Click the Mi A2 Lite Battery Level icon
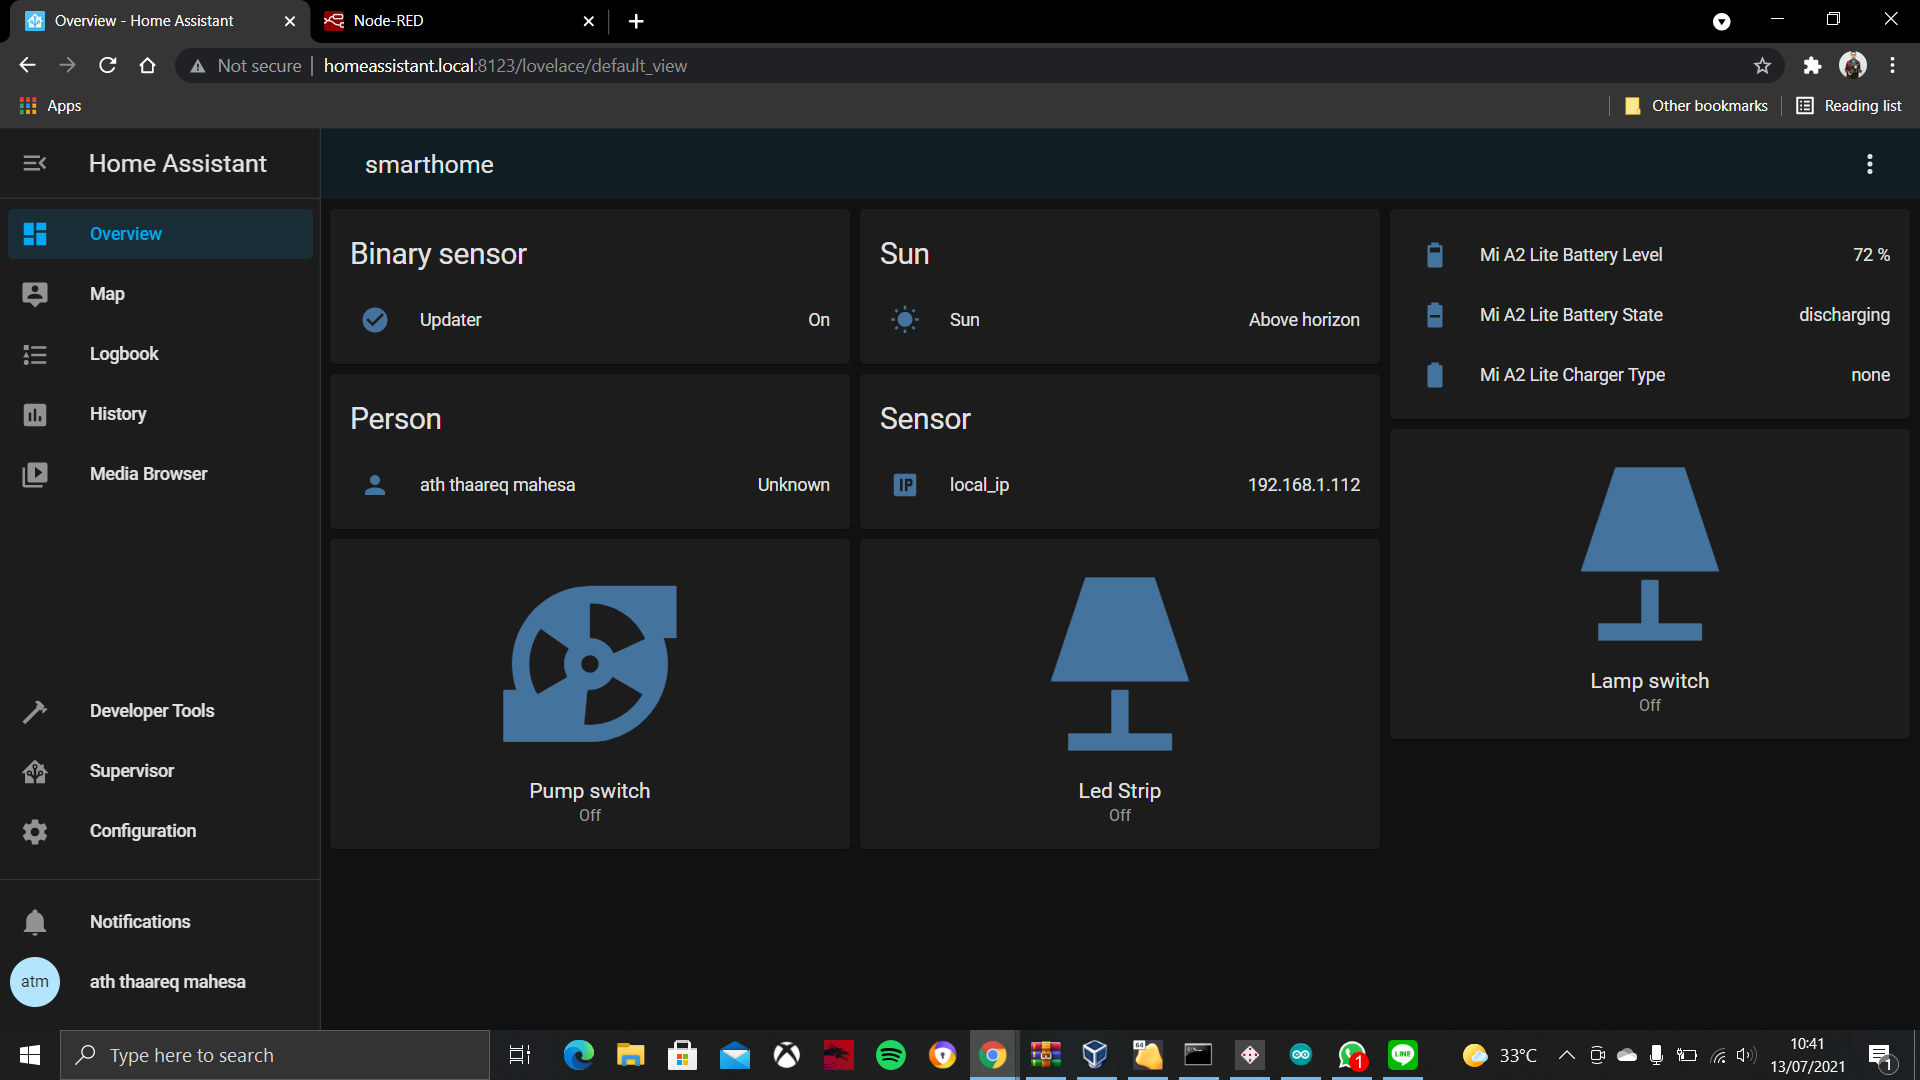1920x1080 pixels. [x=1435, y=255]
